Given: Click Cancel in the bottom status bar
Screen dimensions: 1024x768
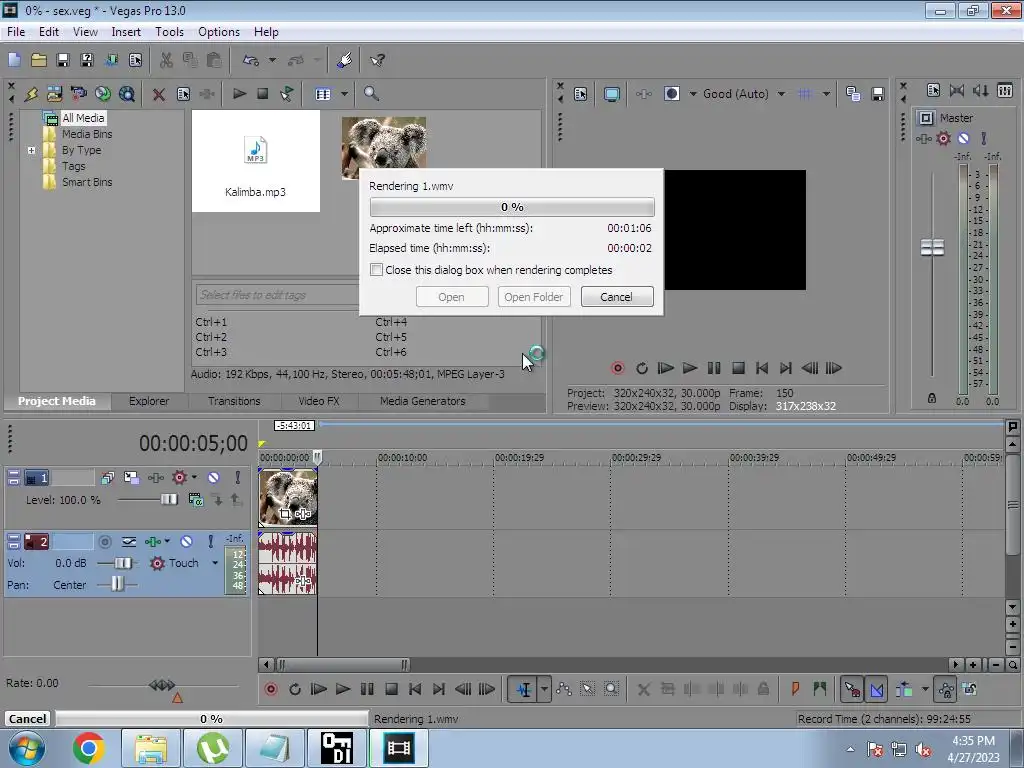Looking at the screenshot, I should coord(27,718).
